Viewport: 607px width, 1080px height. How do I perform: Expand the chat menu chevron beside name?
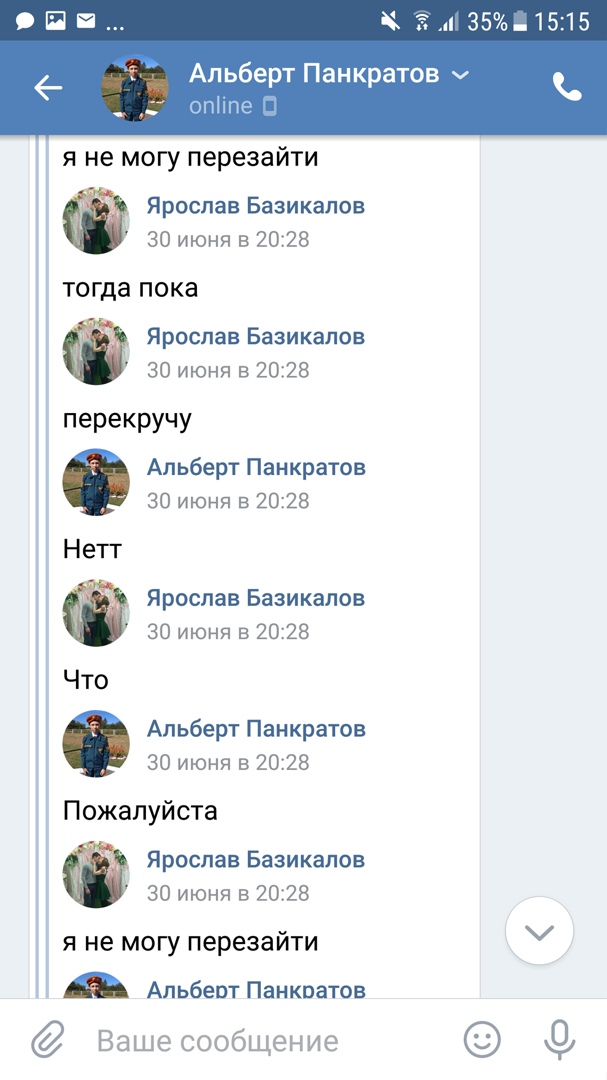point(460,75)
